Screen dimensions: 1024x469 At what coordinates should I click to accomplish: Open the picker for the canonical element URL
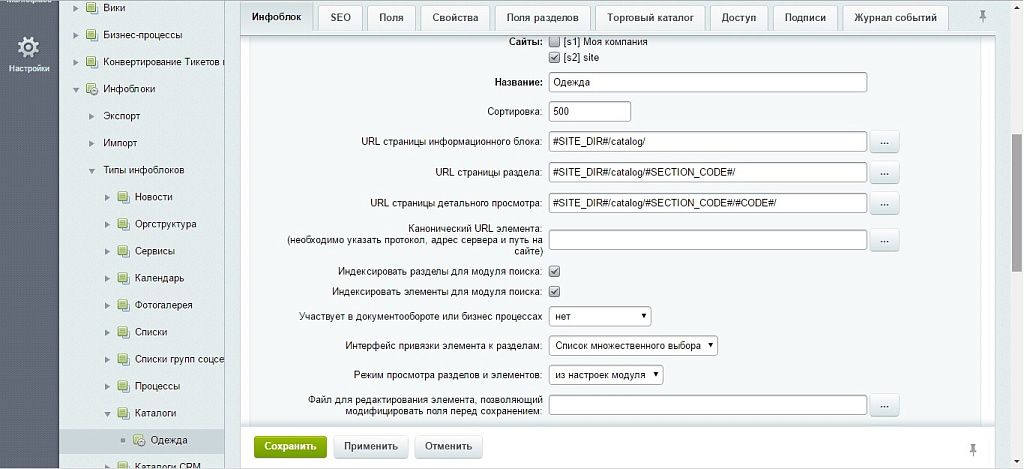884,240
